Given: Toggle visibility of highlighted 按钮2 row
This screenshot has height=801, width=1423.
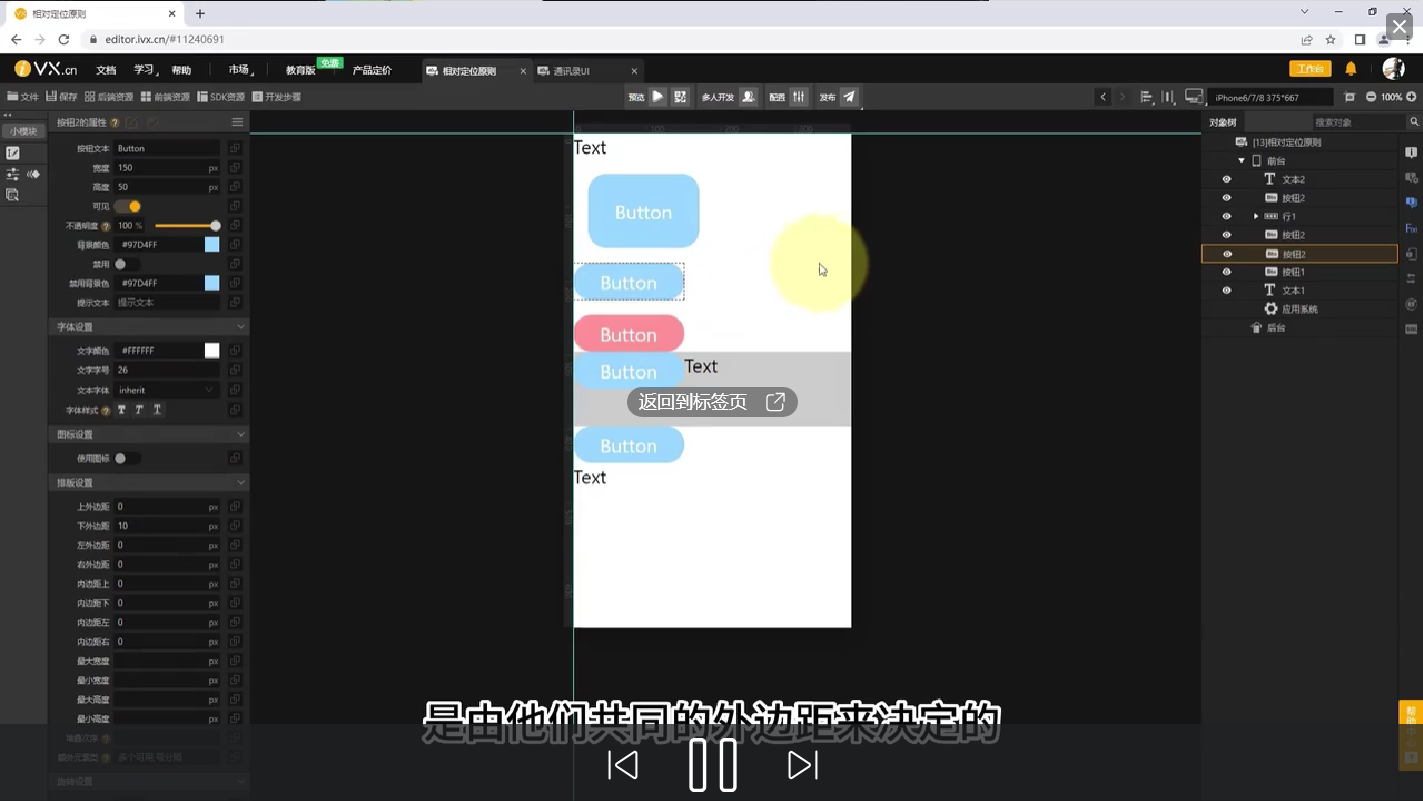Looking at the screenshot, I should 1227,254.
